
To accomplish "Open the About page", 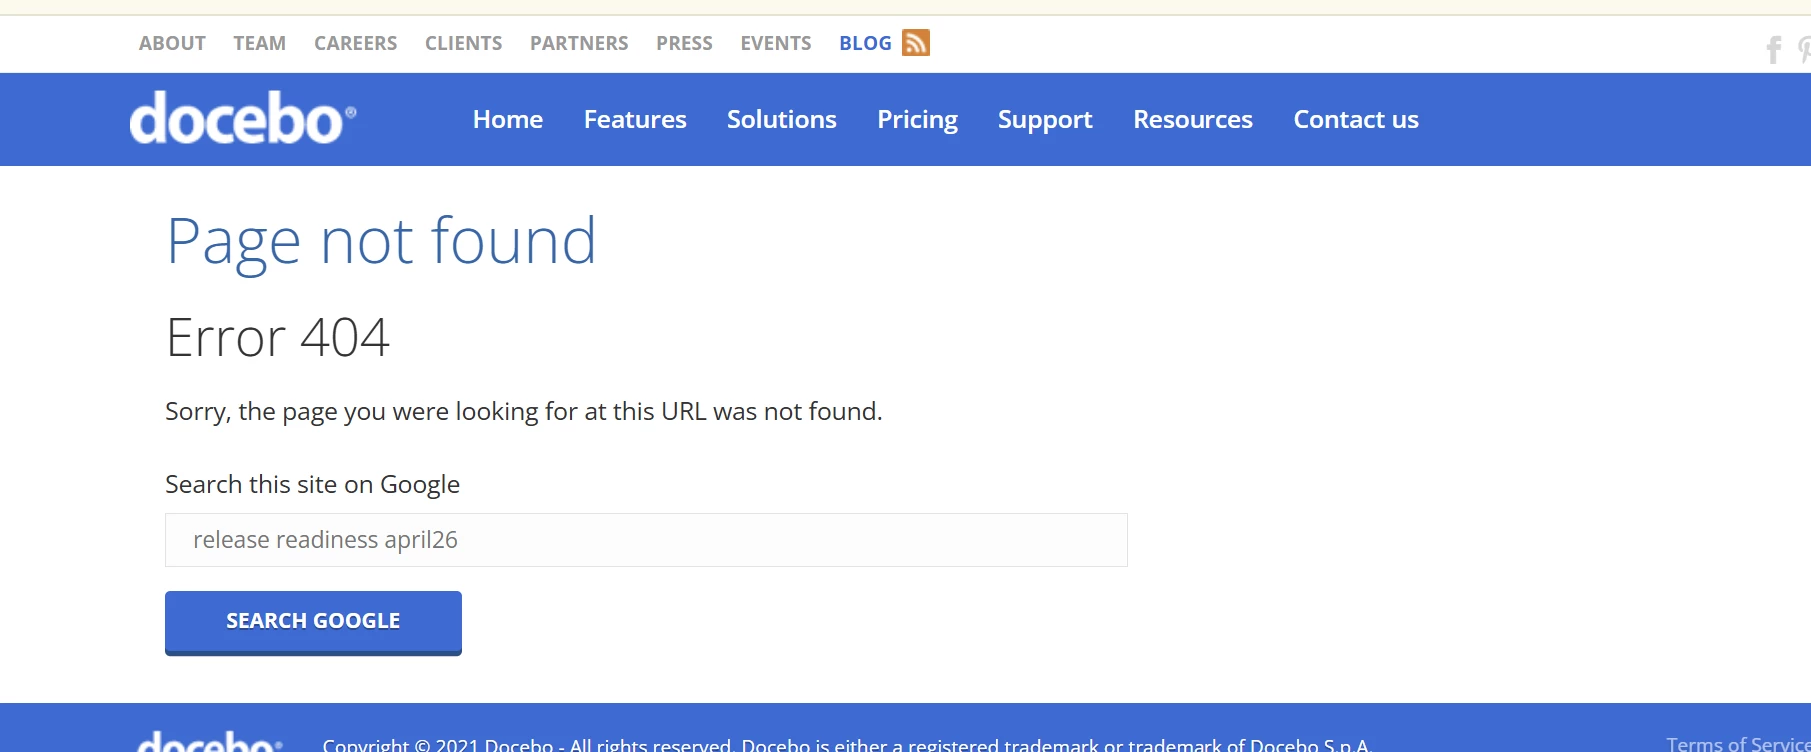I will [172, 43].
